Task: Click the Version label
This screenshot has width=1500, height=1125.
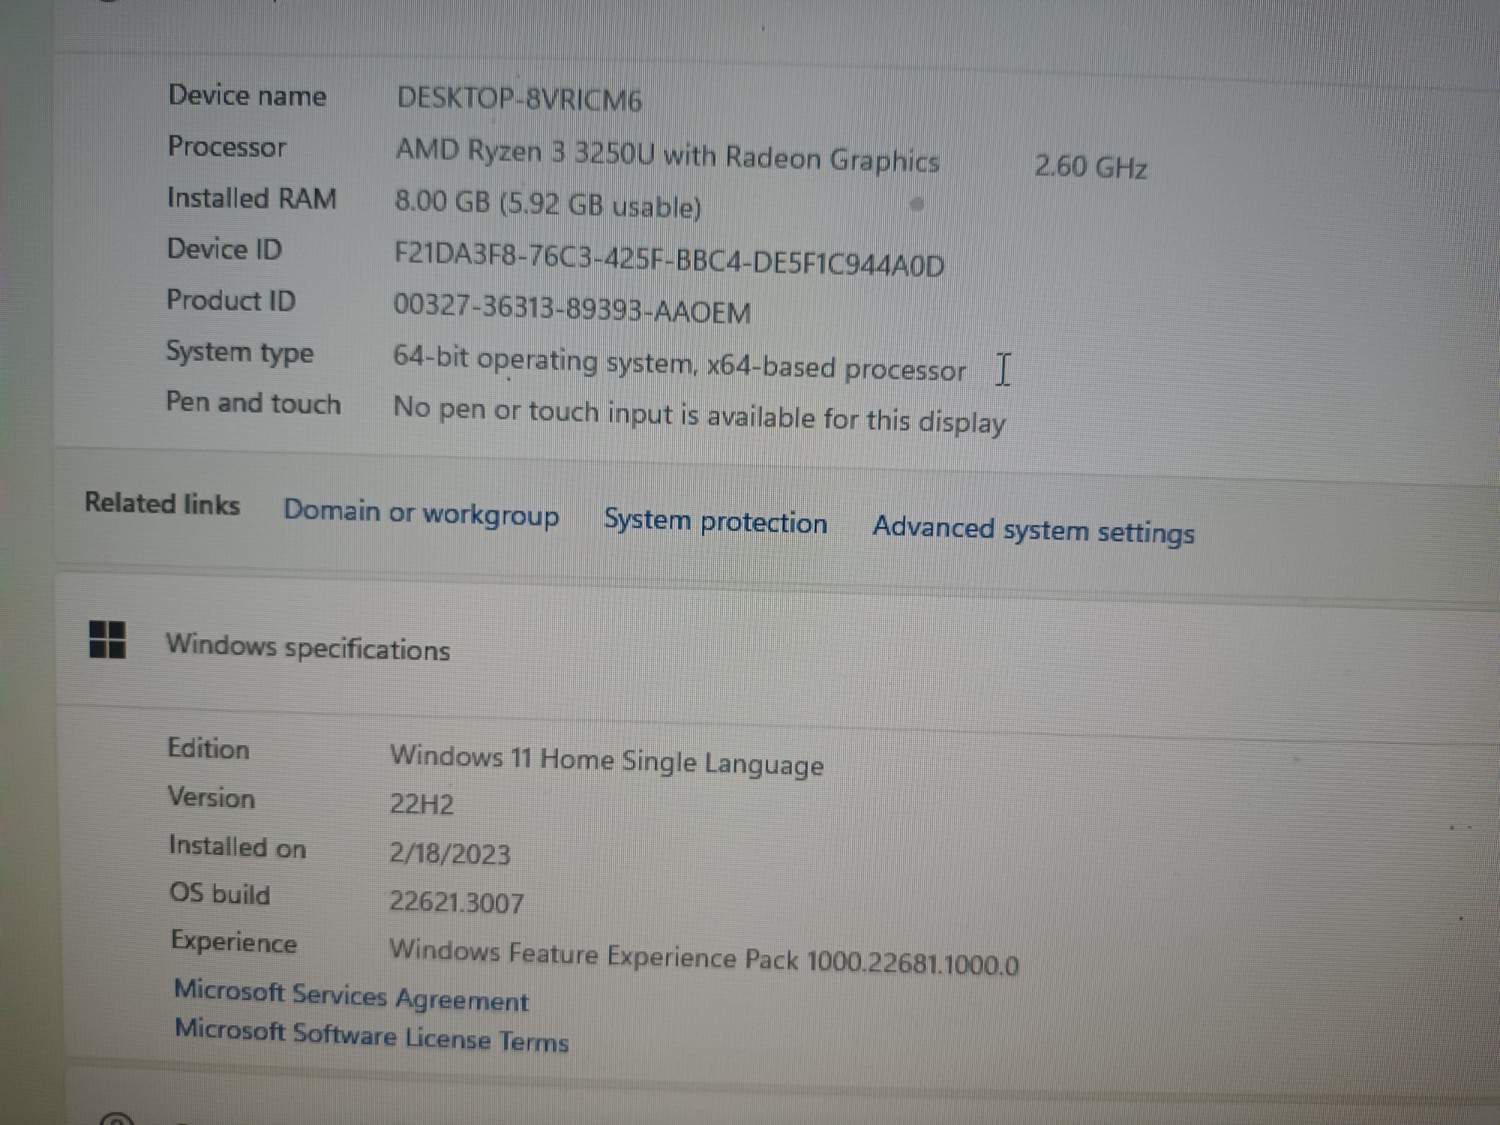Action: pyautogui.click(x=211, y=797)
